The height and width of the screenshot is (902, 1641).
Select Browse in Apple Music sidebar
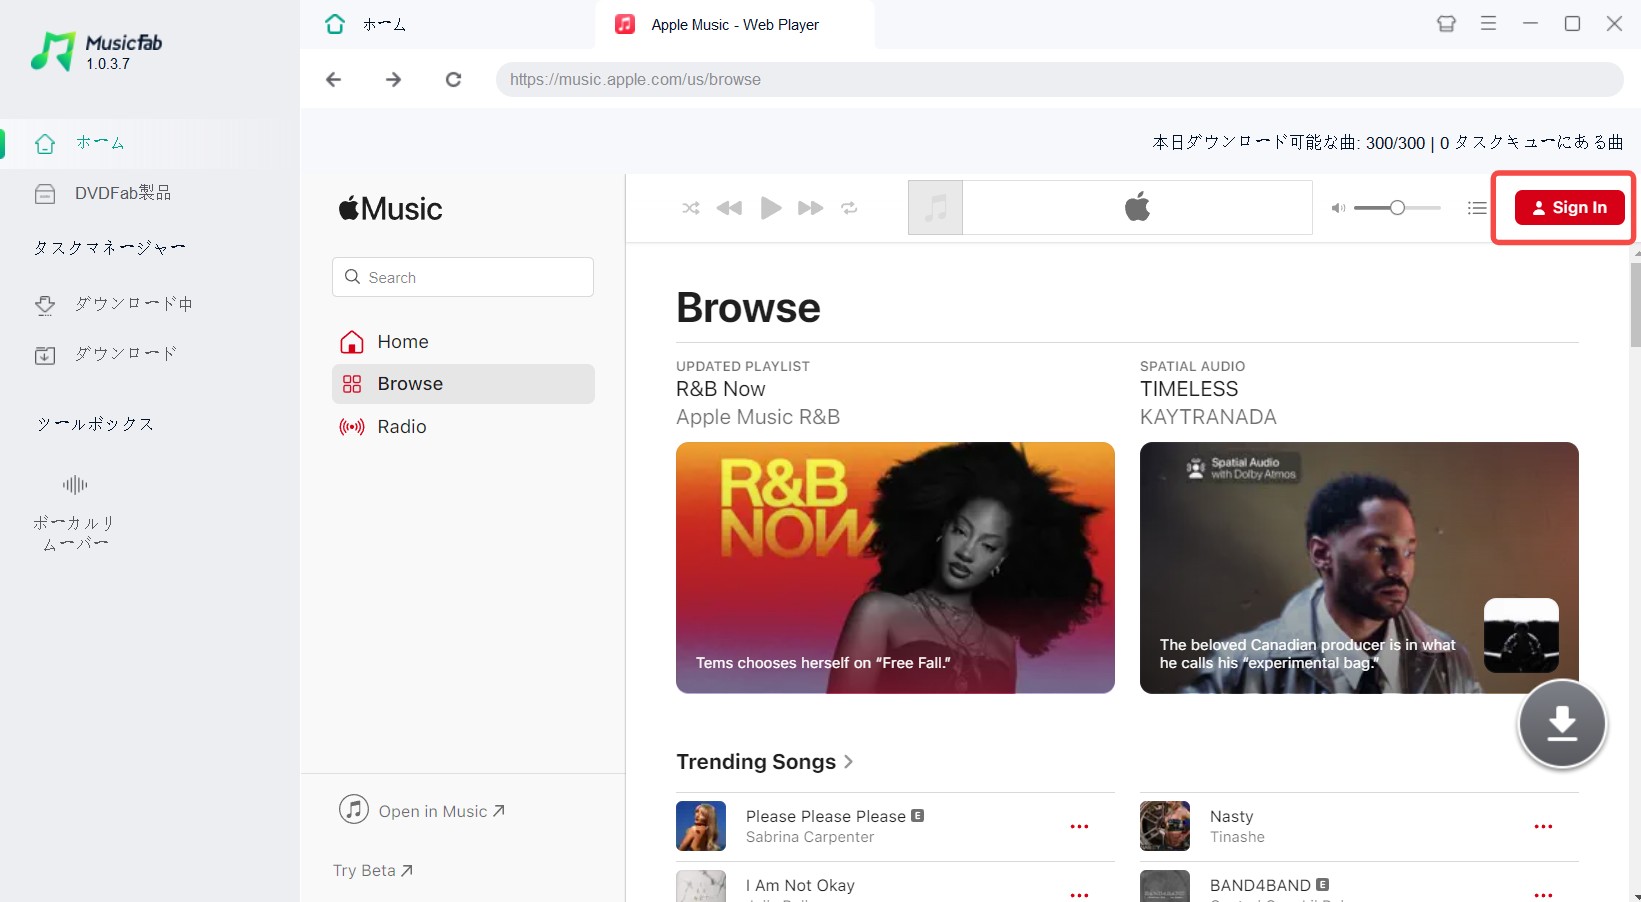[x=463, y=384]
